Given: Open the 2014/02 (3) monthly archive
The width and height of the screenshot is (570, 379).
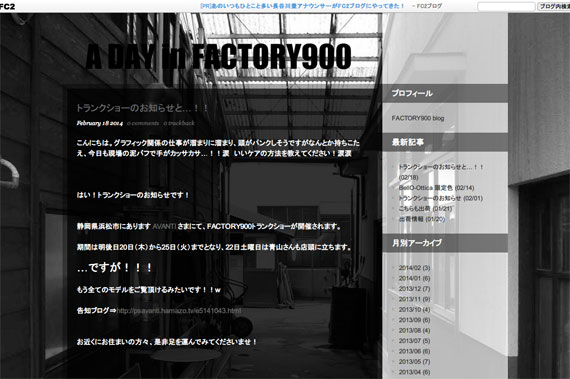Looking at the screenshot, I should (x=414, y=268).
